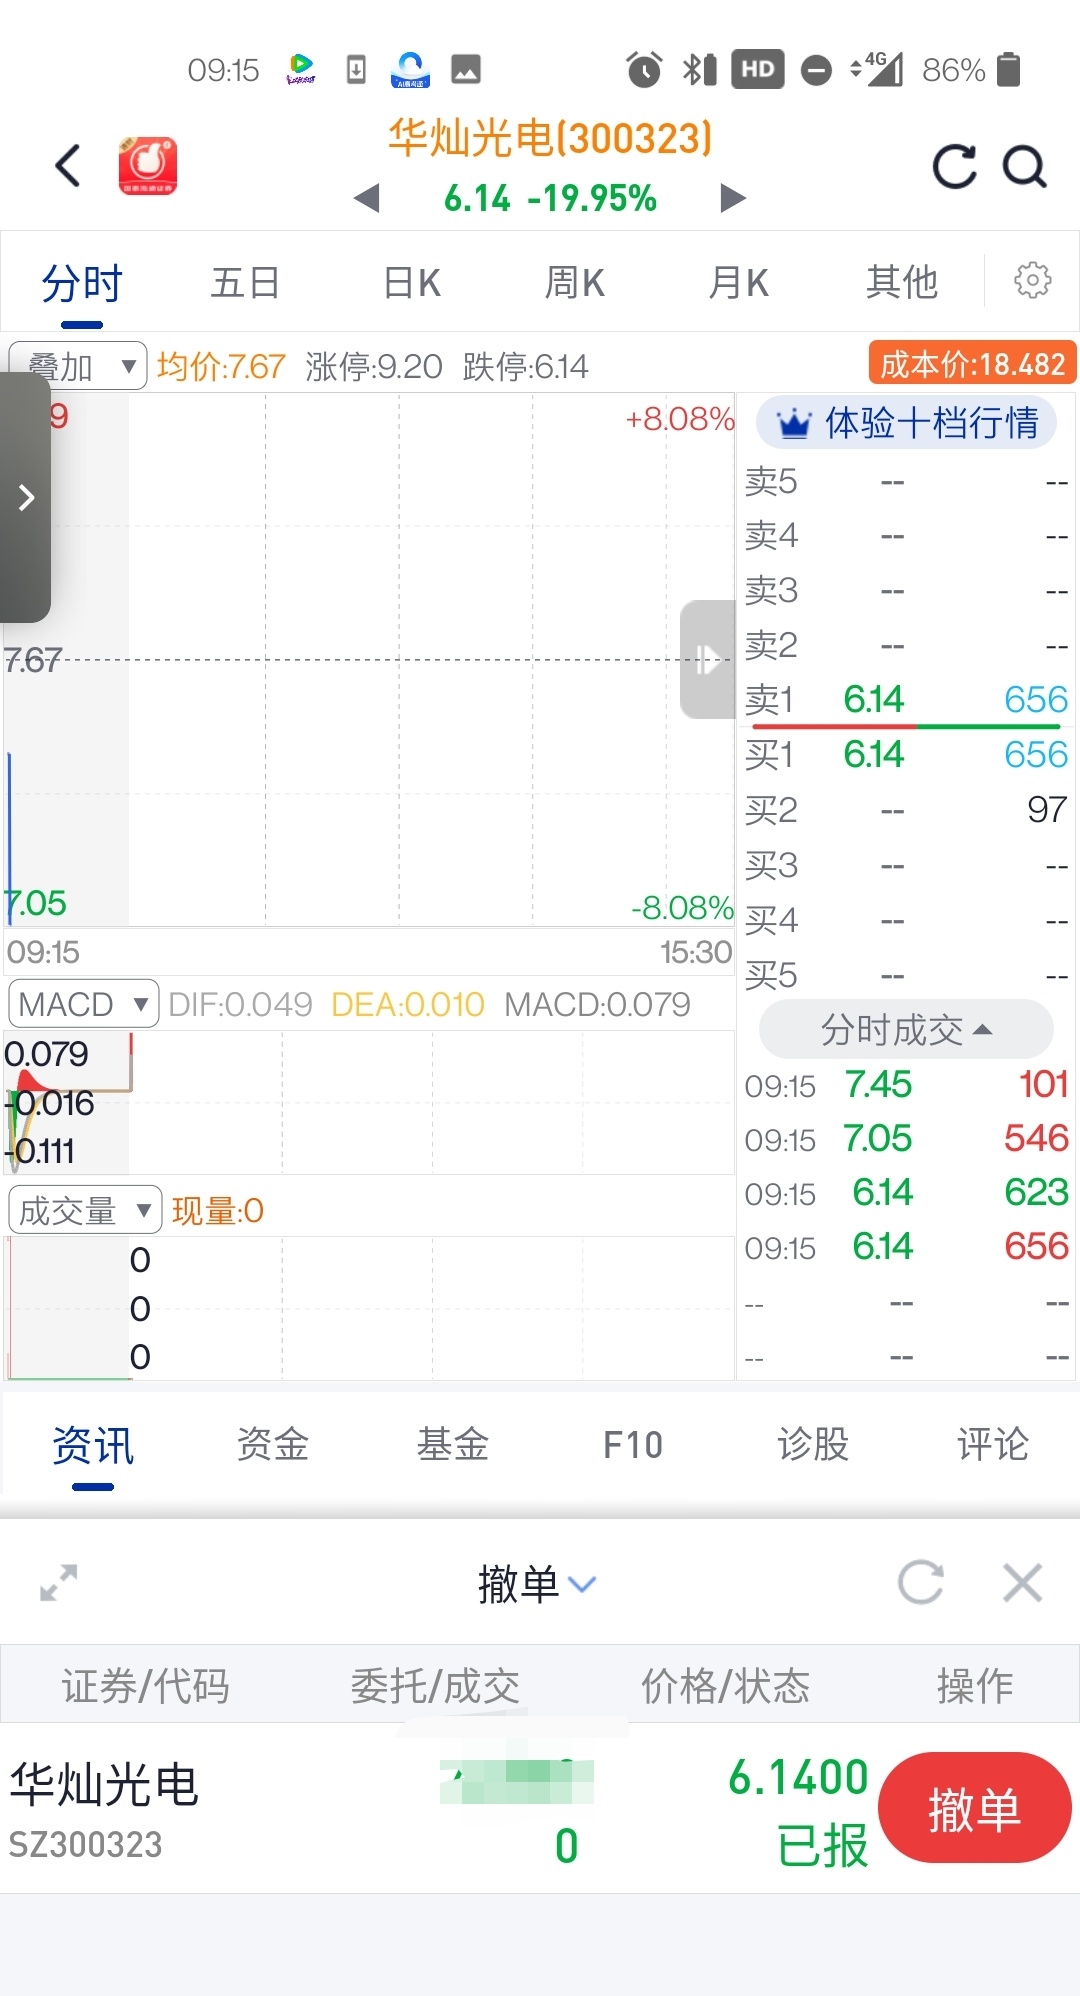
Task: Tap the 证券/代码 column header
Action: pos(146,1686)
